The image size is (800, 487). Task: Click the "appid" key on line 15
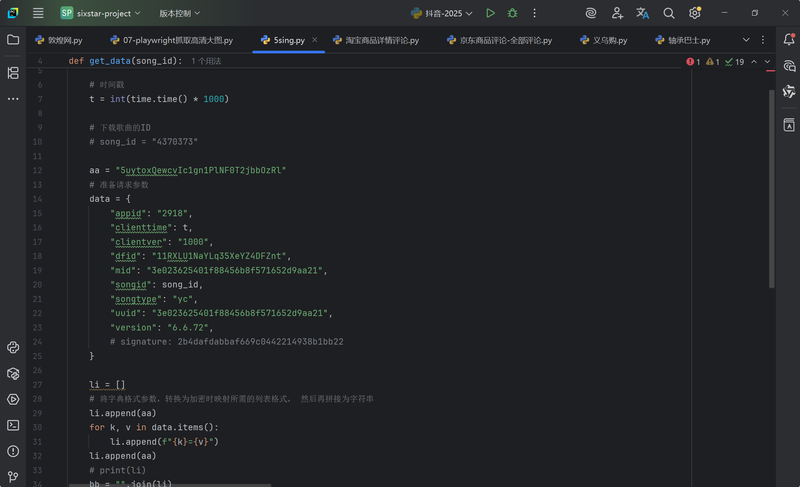[x=128, y=213]
